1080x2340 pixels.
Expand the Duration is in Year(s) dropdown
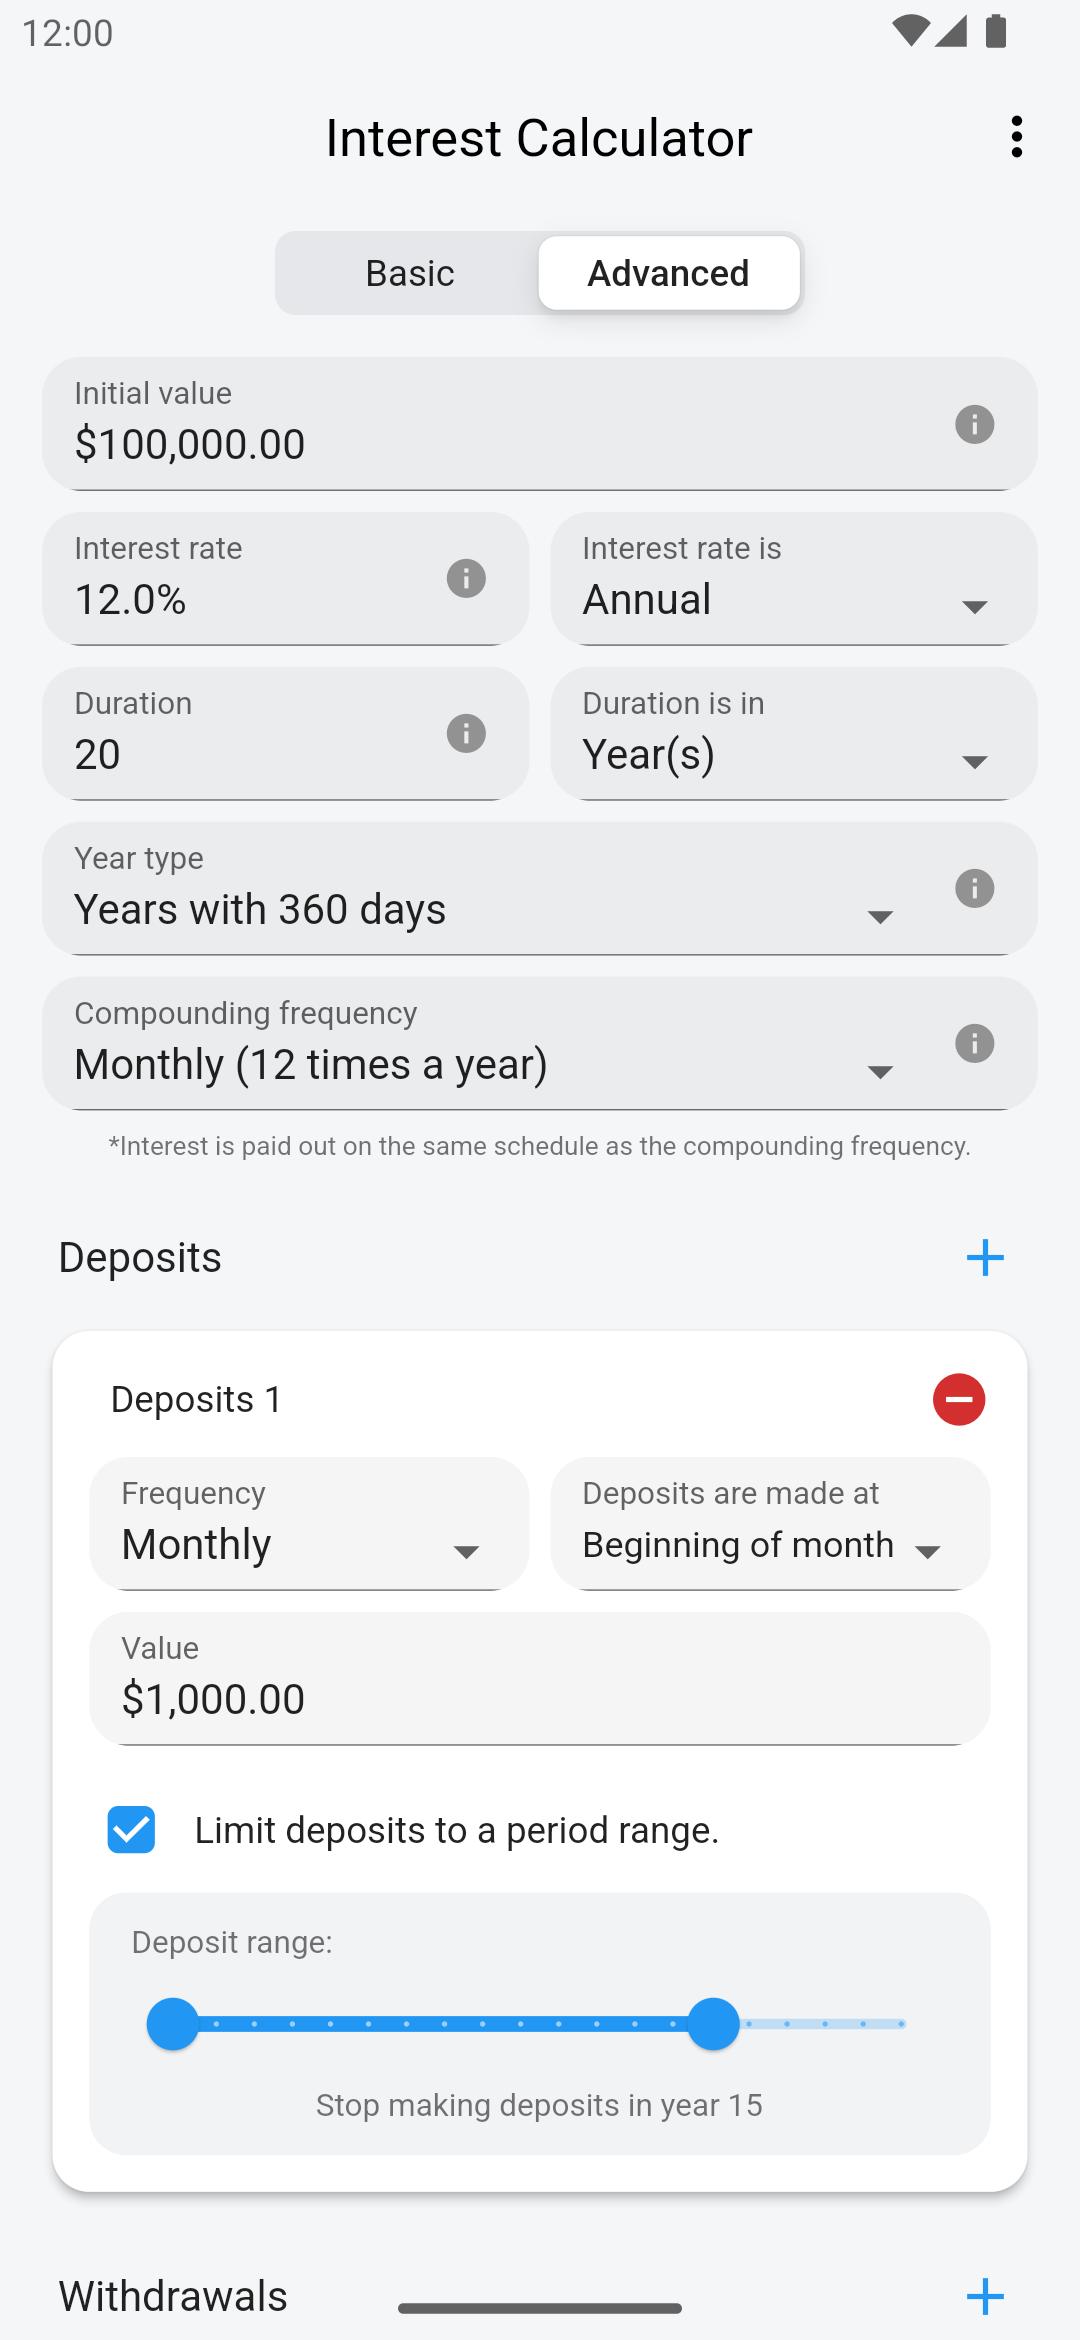[x=794, y=734]
